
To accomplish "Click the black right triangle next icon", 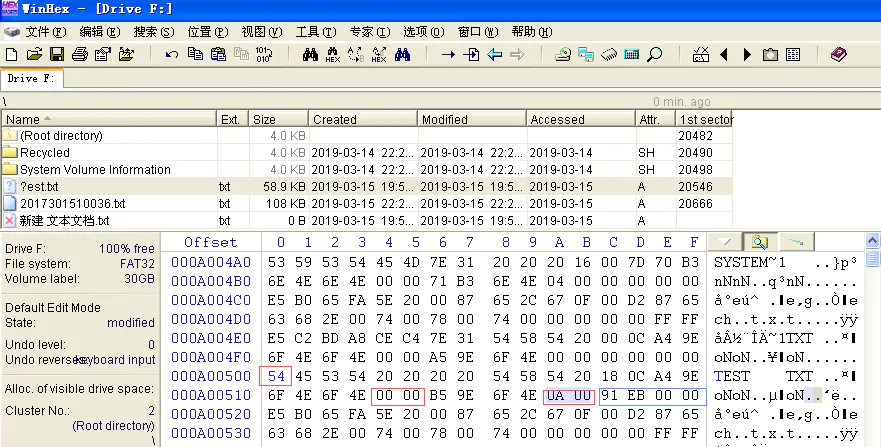I will 747,54.
